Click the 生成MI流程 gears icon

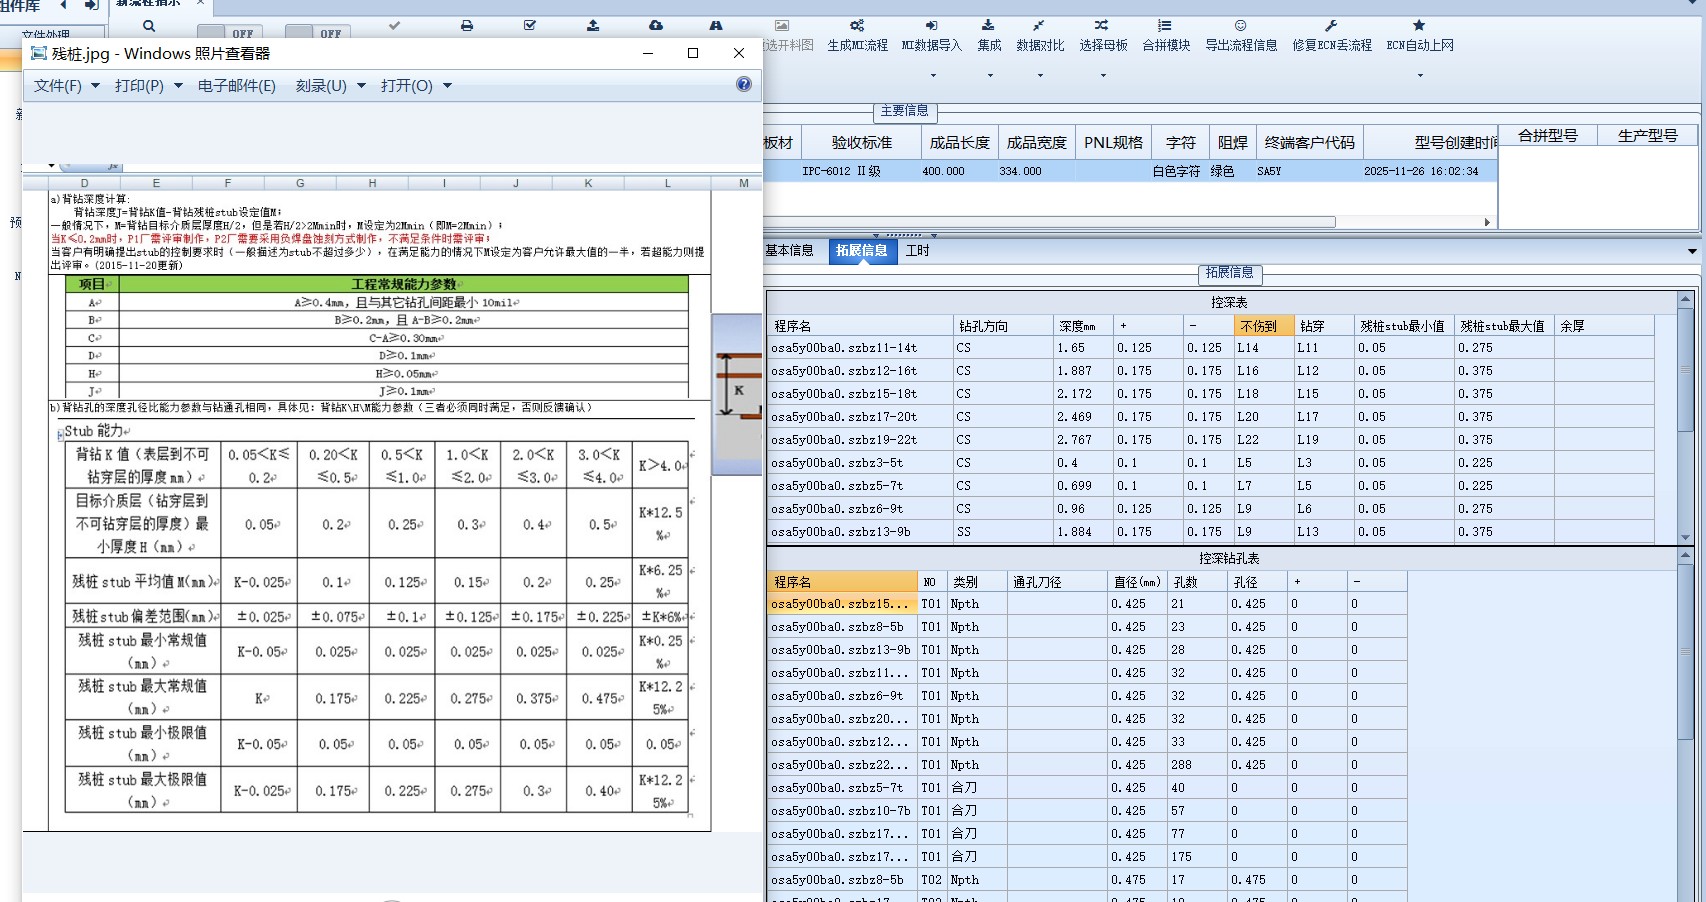pyautogui.click(x=857, y=25)
